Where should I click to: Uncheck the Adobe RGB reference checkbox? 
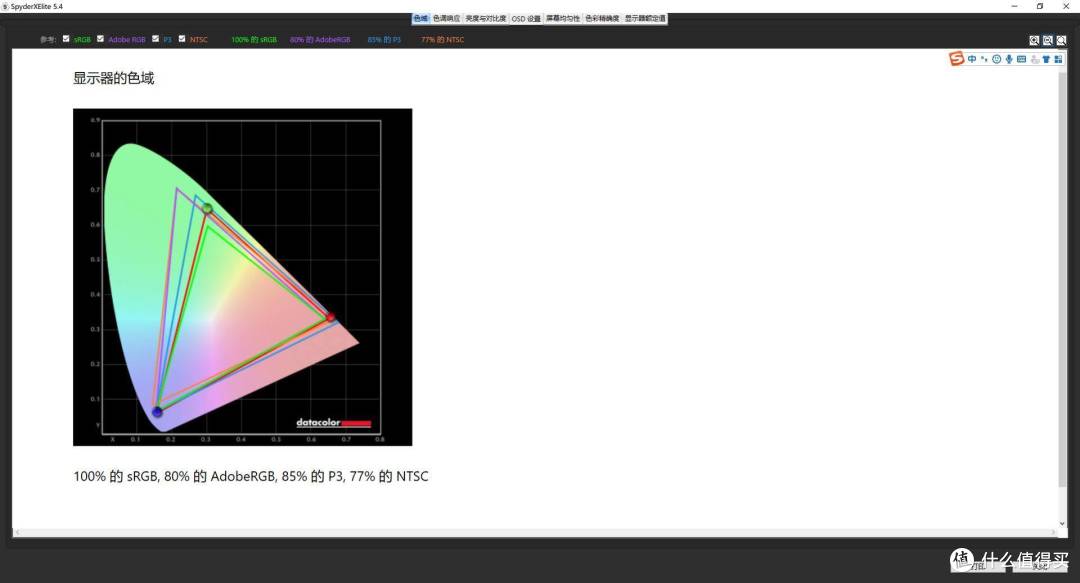(101, 39)
